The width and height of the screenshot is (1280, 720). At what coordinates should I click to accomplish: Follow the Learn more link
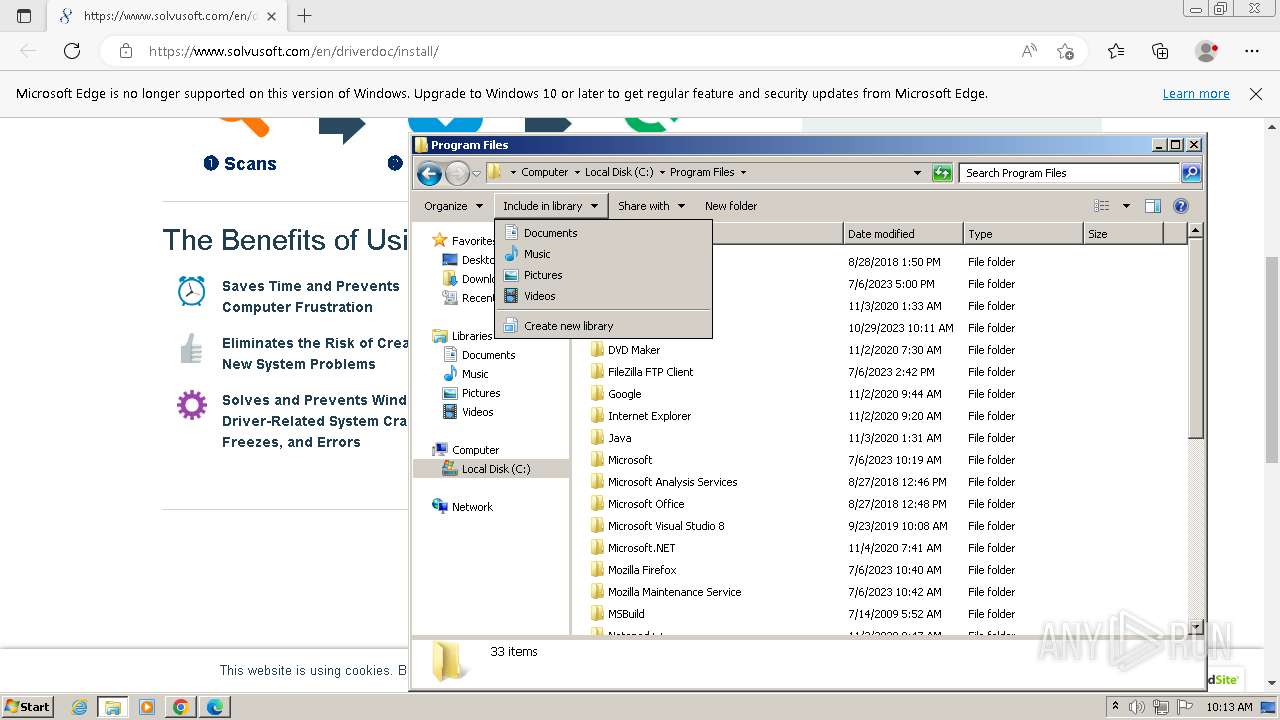pos(1196,94)
